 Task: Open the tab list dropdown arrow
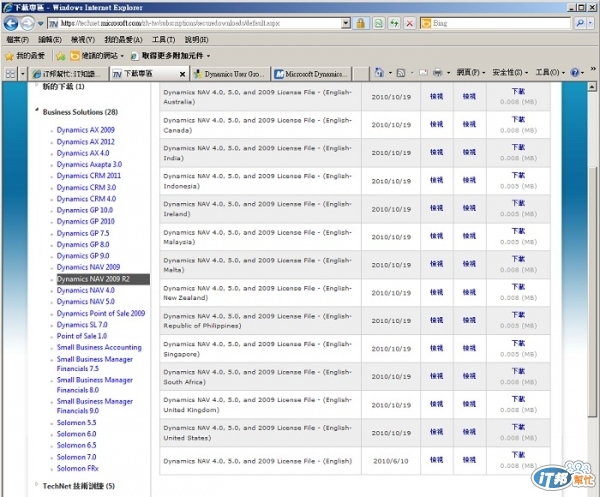point(23,73)
